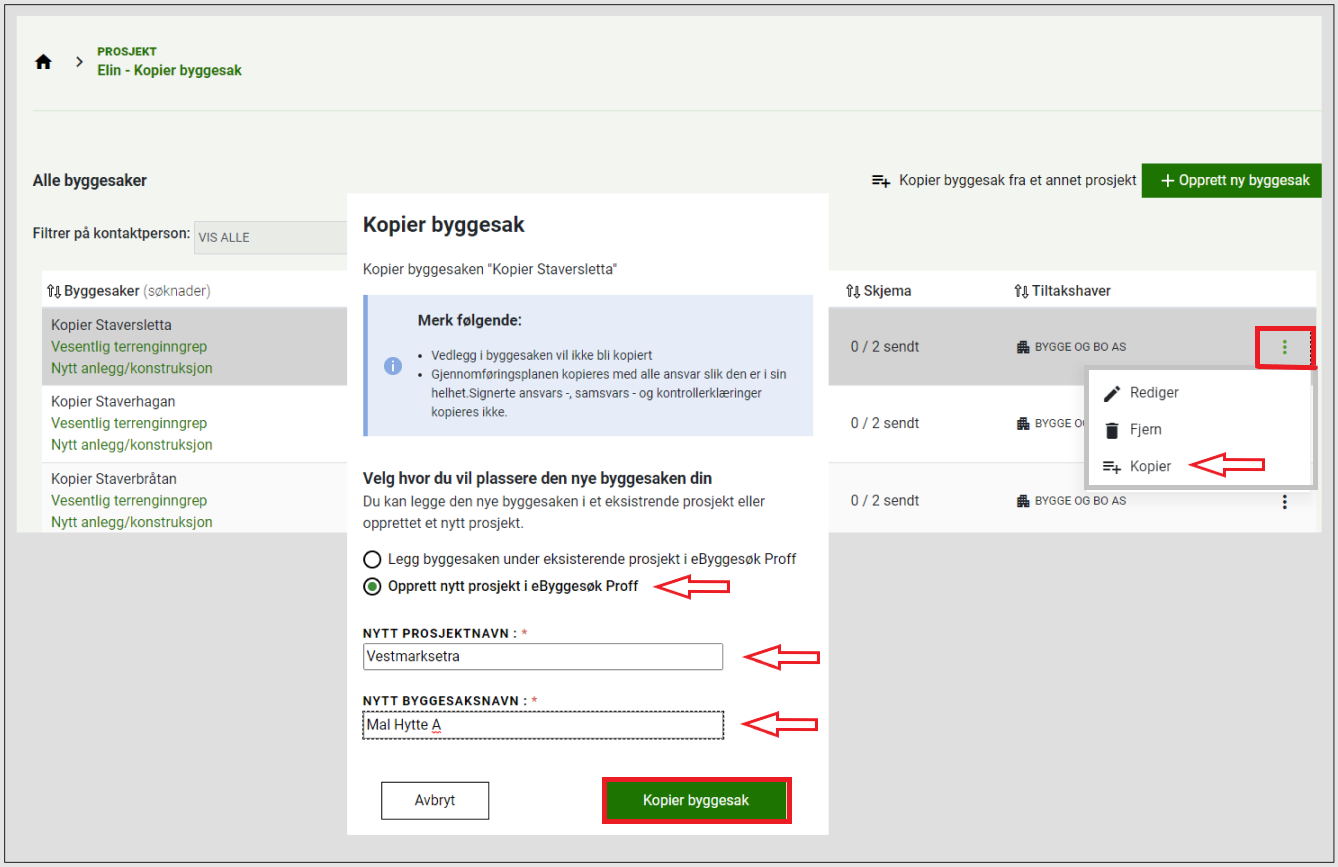Select 'Opprett nytt prosjekt i eByggesøk Proff' option
1338x867 pixels.
point(372,587)
